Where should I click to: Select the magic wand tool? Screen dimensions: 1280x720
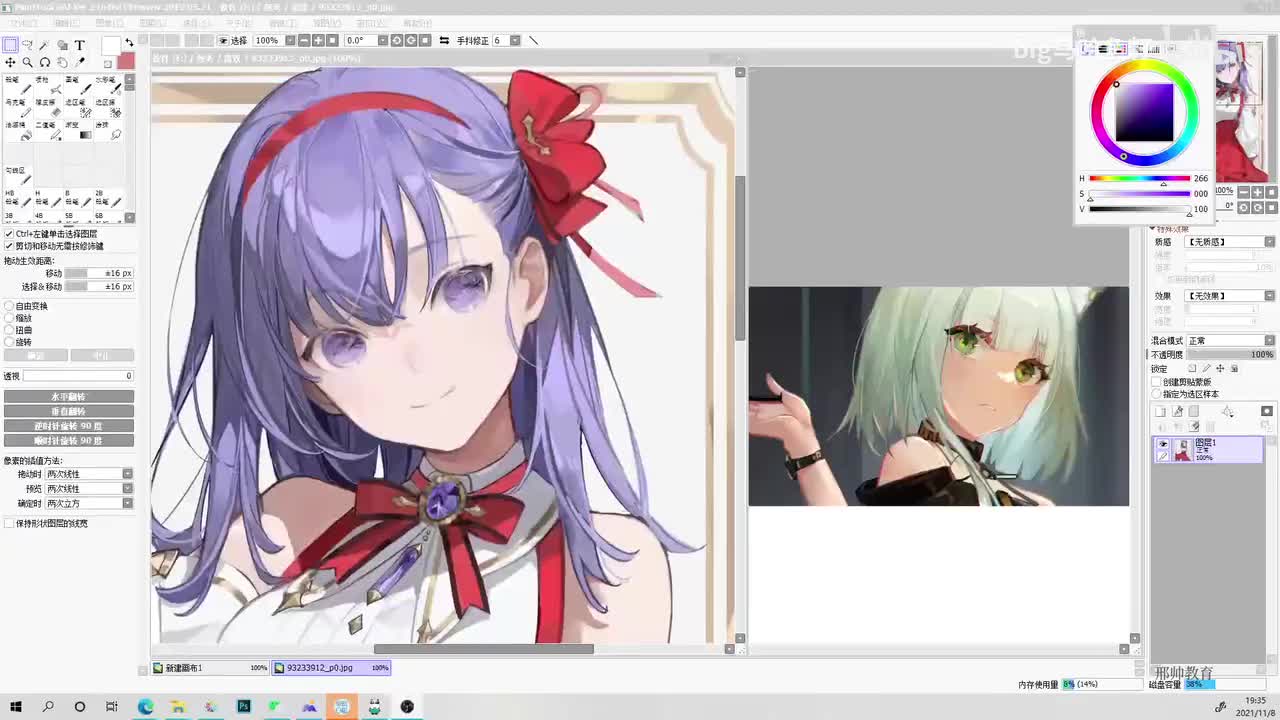pyautogui.click(x=45, y=45)
